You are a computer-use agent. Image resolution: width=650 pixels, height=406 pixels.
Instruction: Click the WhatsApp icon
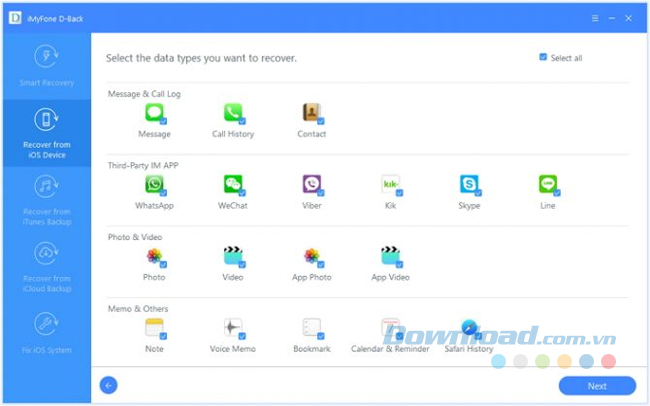[x=154, y=185]
